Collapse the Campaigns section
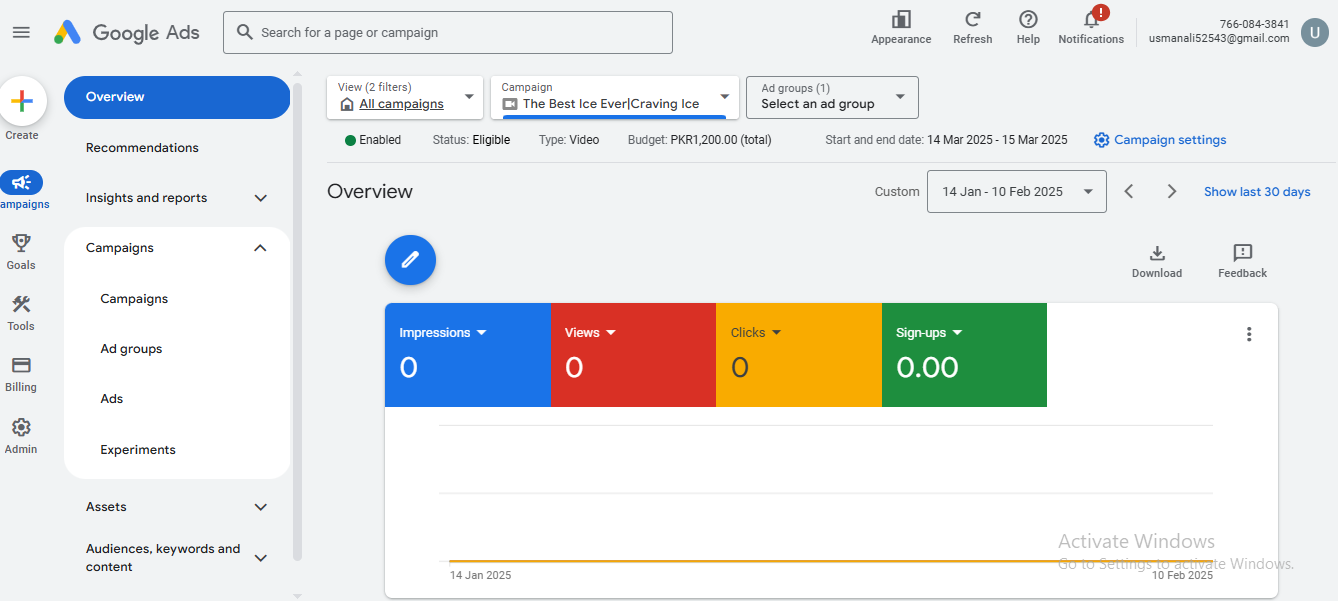Screen dimensions: 1338x601 [x=176, y=247]
